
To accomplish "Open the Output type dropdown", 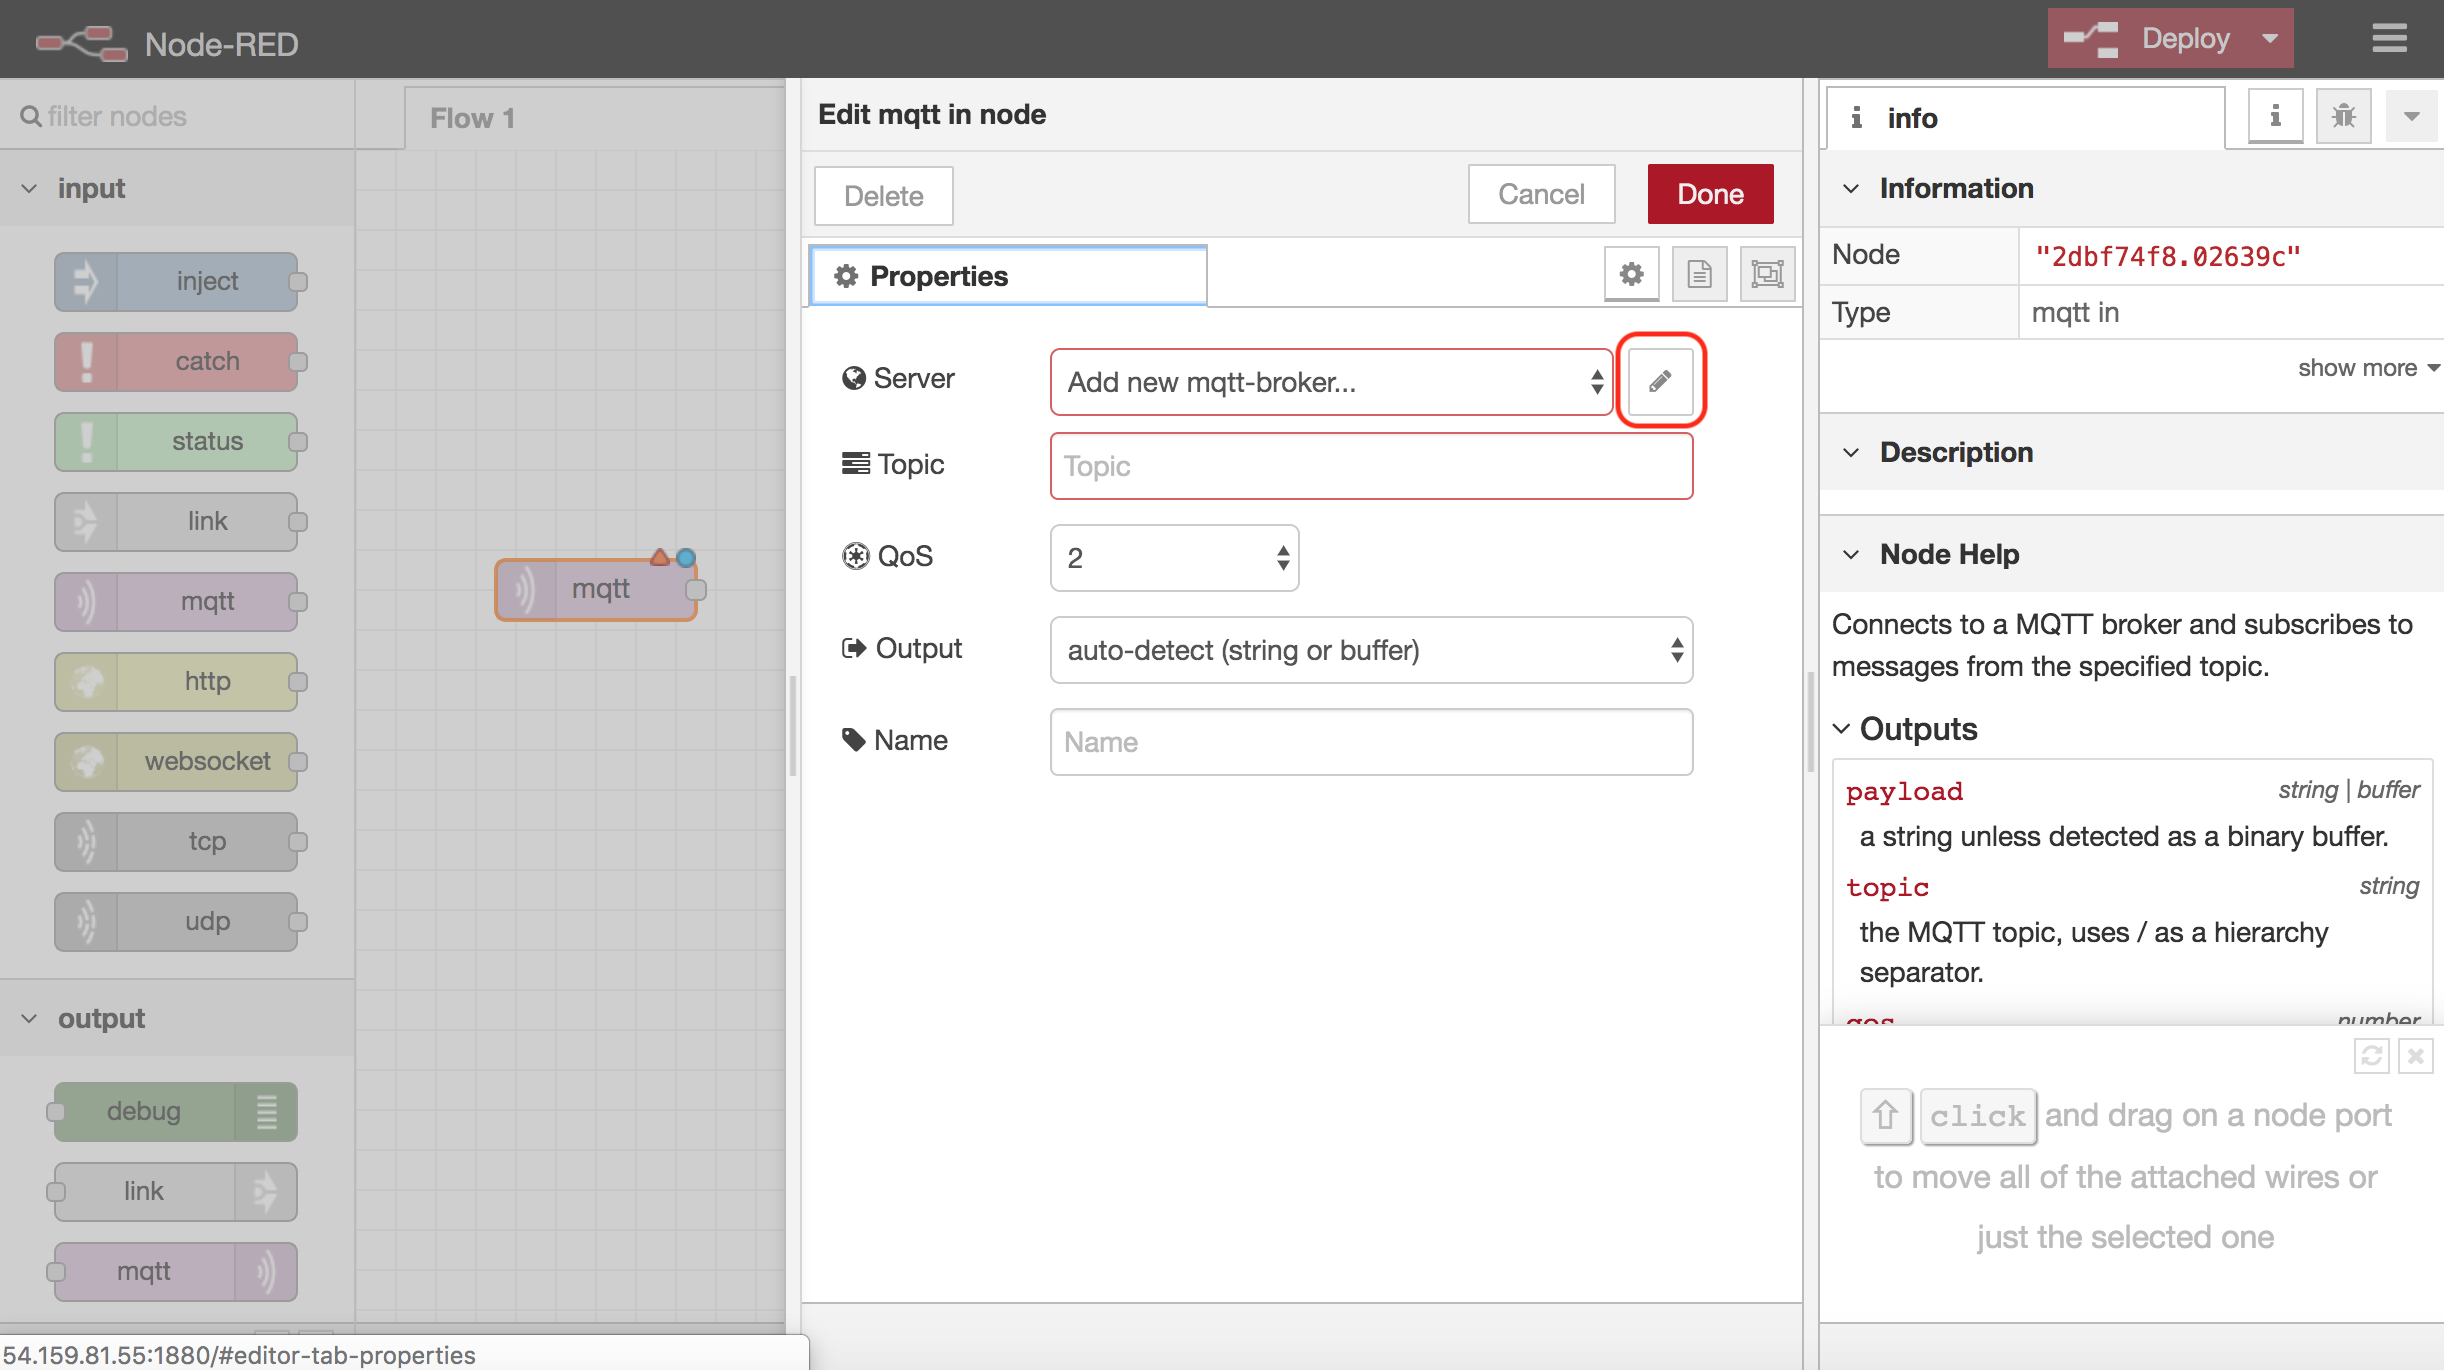I will coord(1371,650).
